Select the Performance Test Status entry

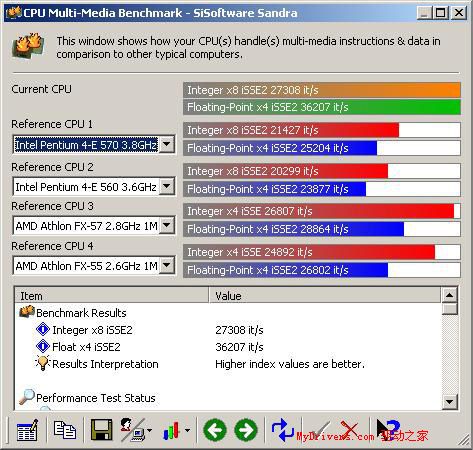point(96,398)
